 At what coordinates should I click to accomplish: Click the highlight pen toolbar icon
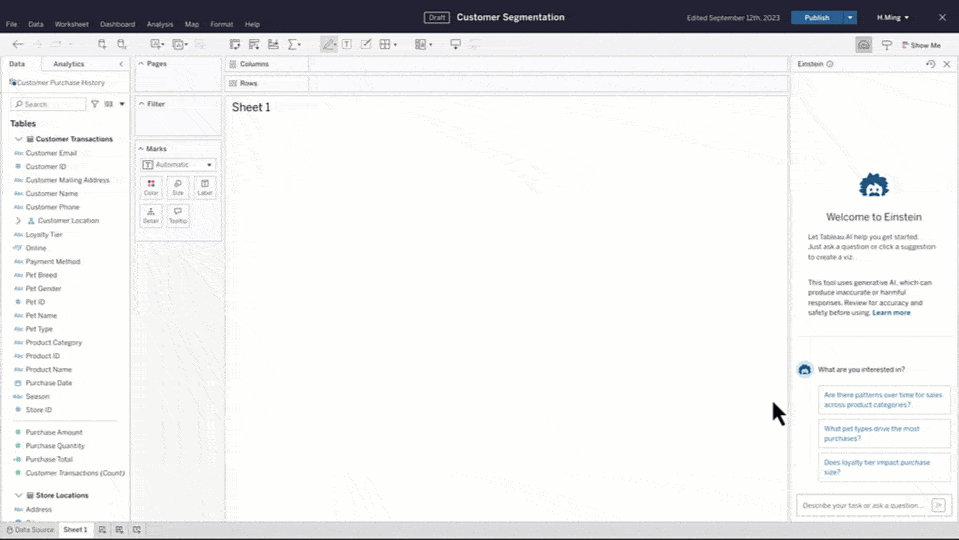[328, 44]
